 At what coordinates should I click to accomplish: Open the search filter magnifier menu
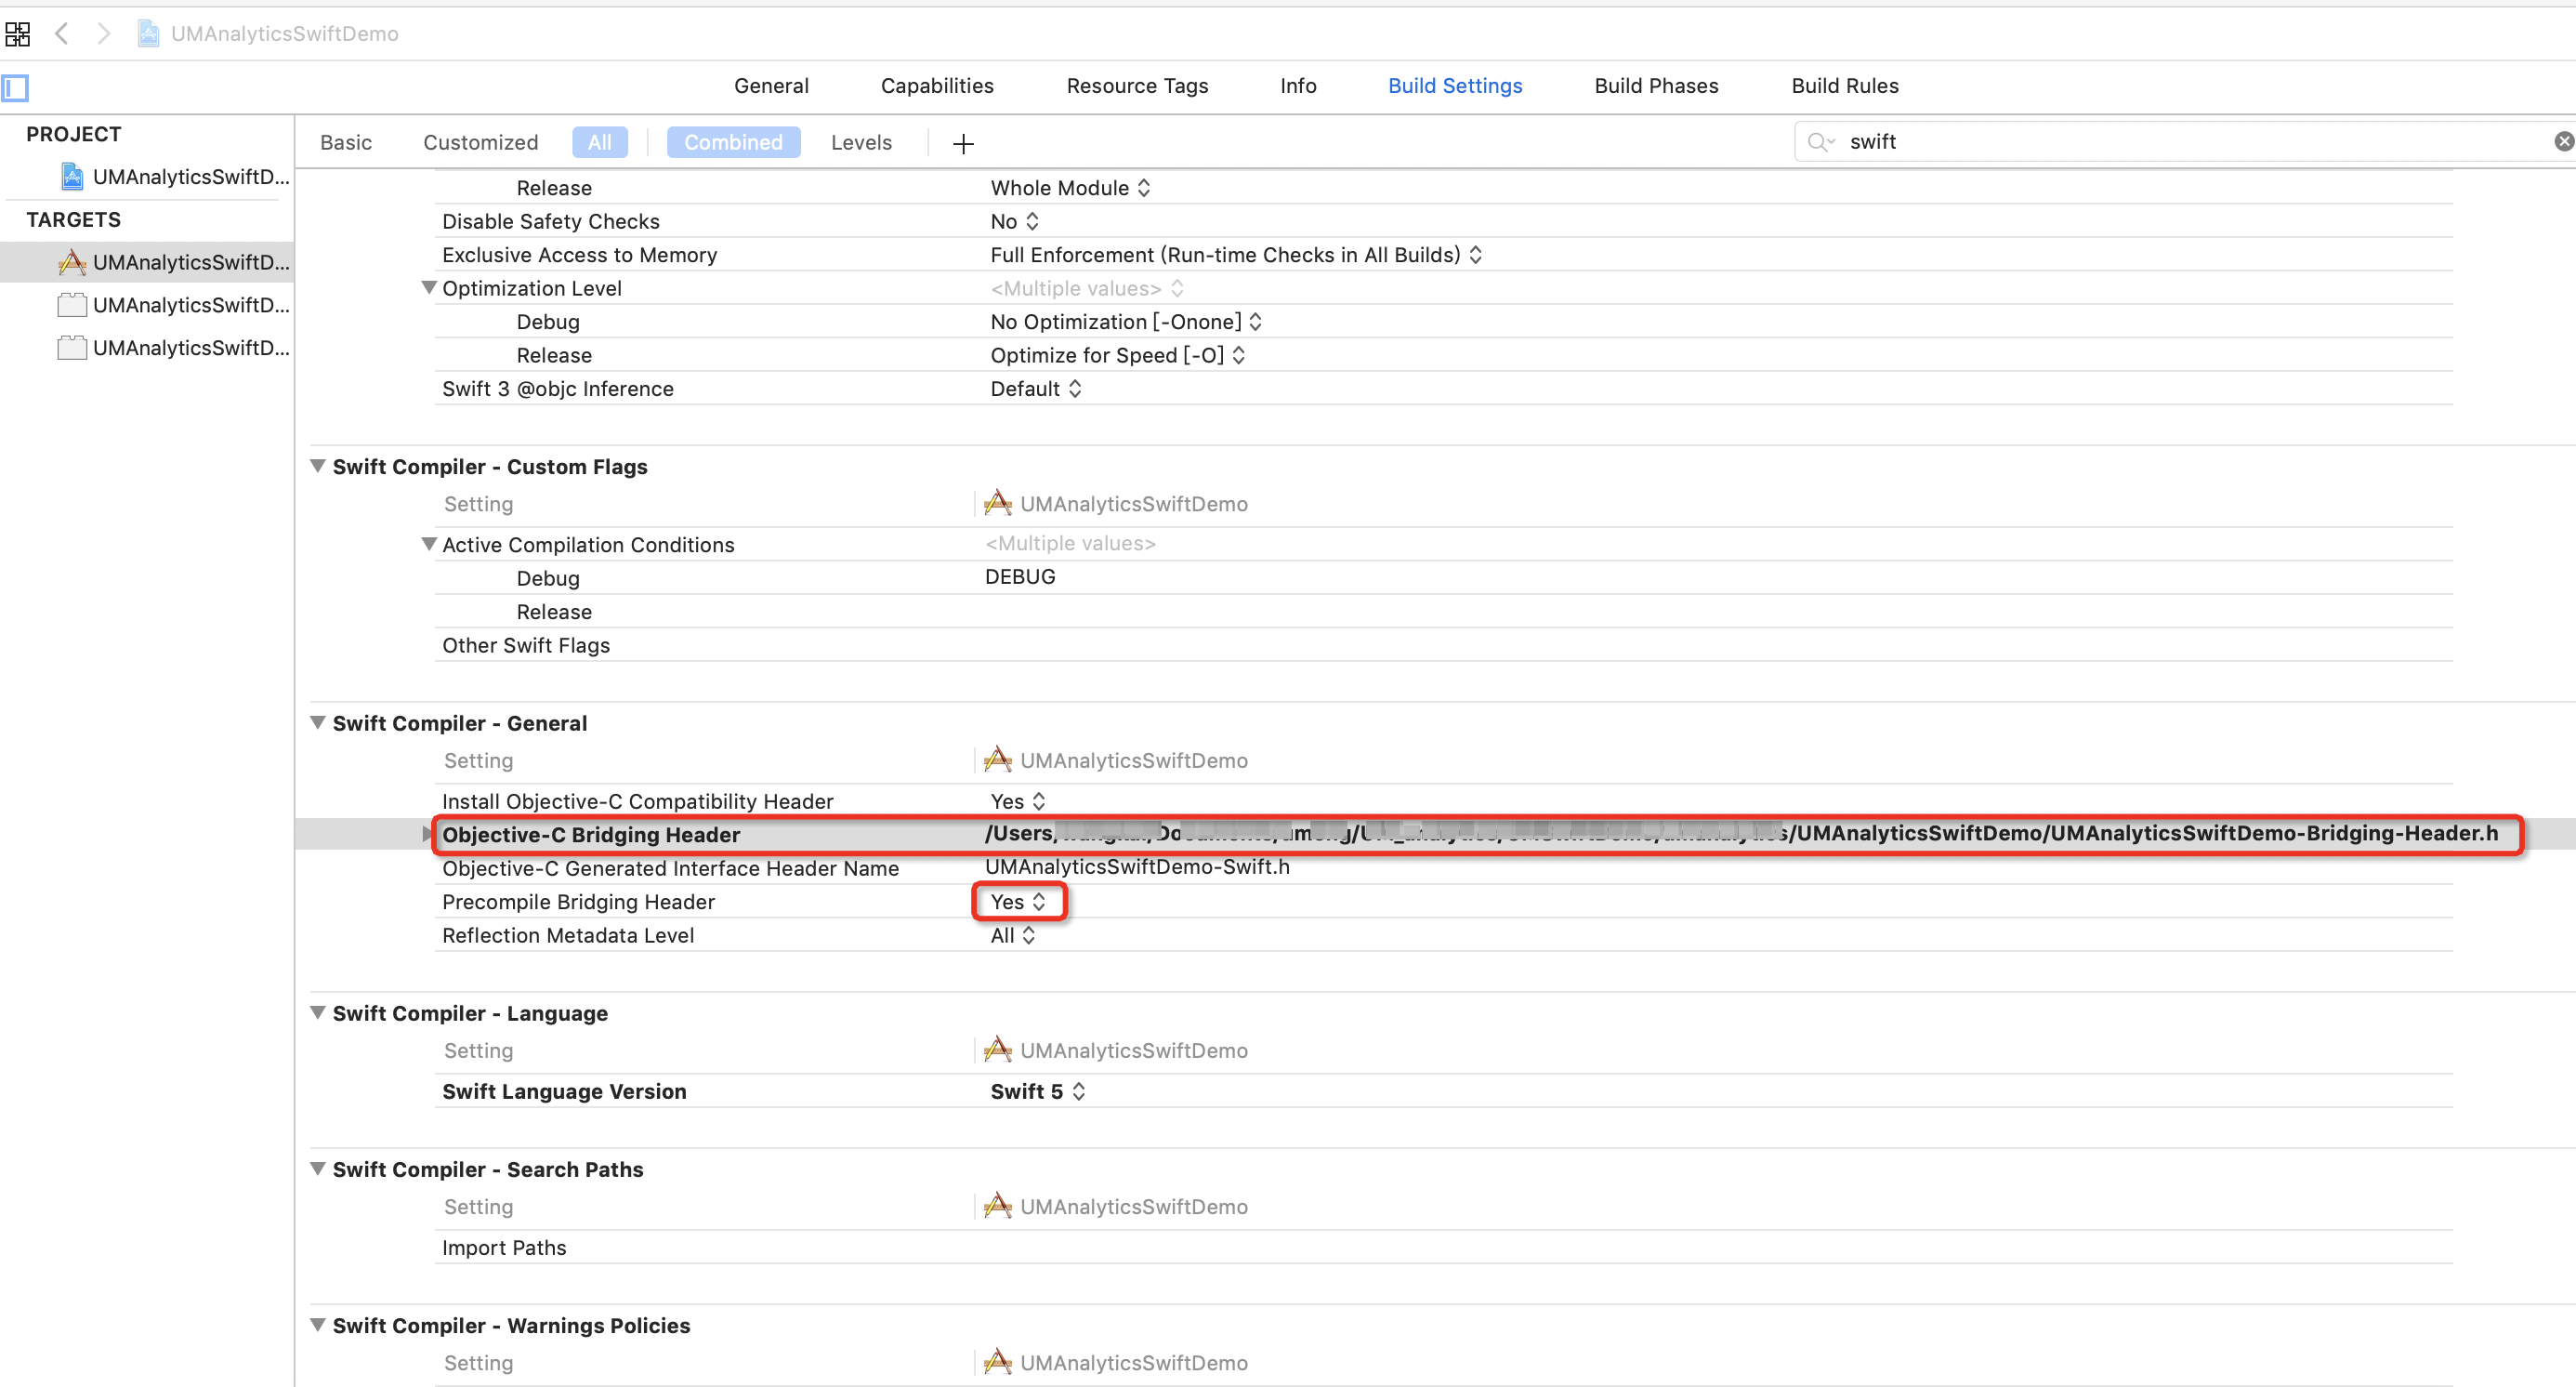1821,142
